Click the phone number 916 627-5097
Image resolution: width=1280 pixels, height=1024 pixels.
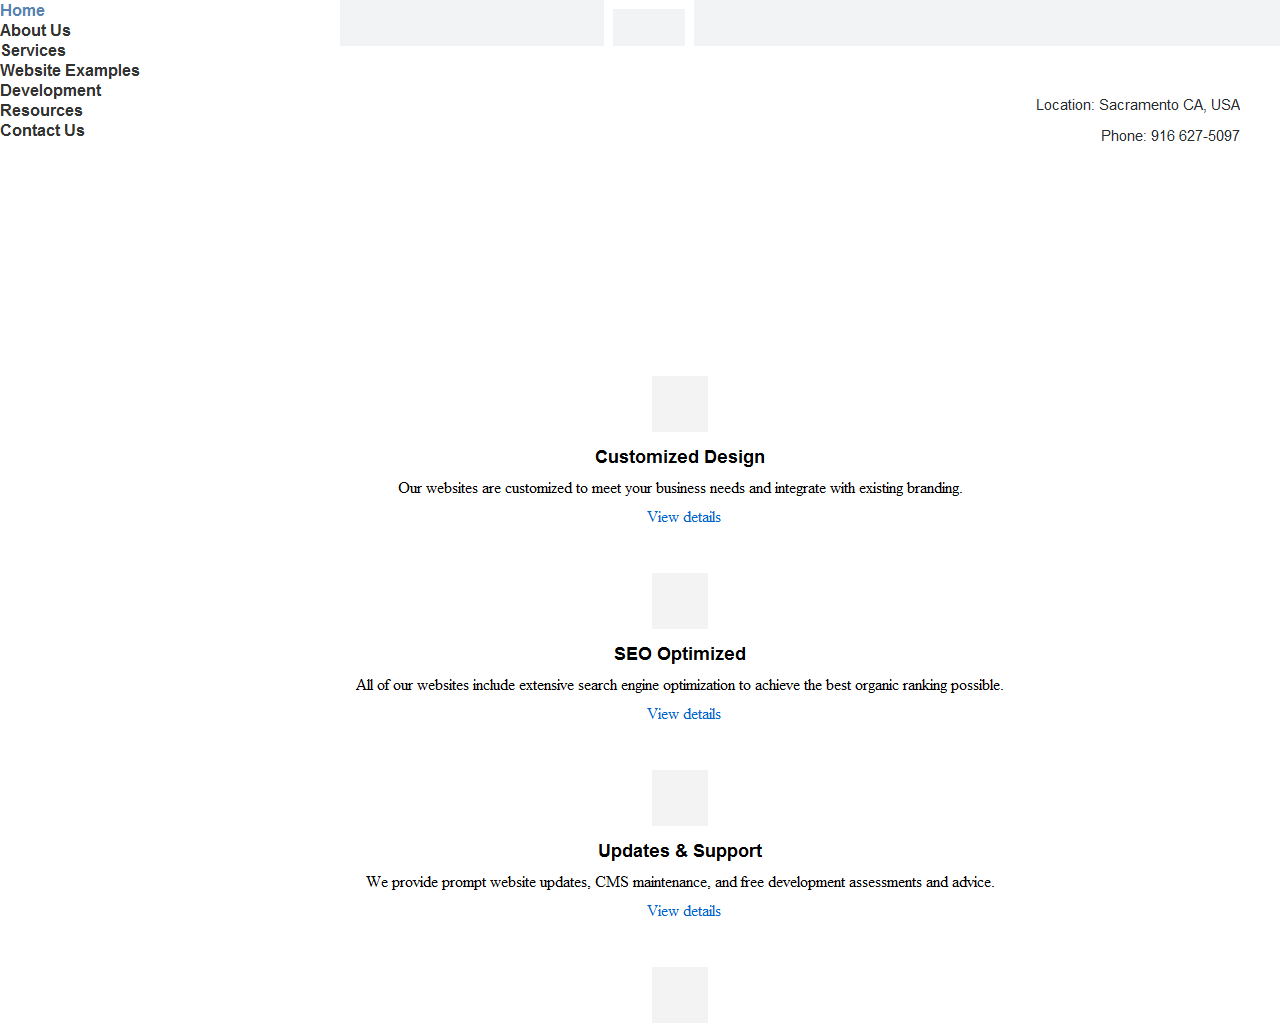coord(1195,136)
